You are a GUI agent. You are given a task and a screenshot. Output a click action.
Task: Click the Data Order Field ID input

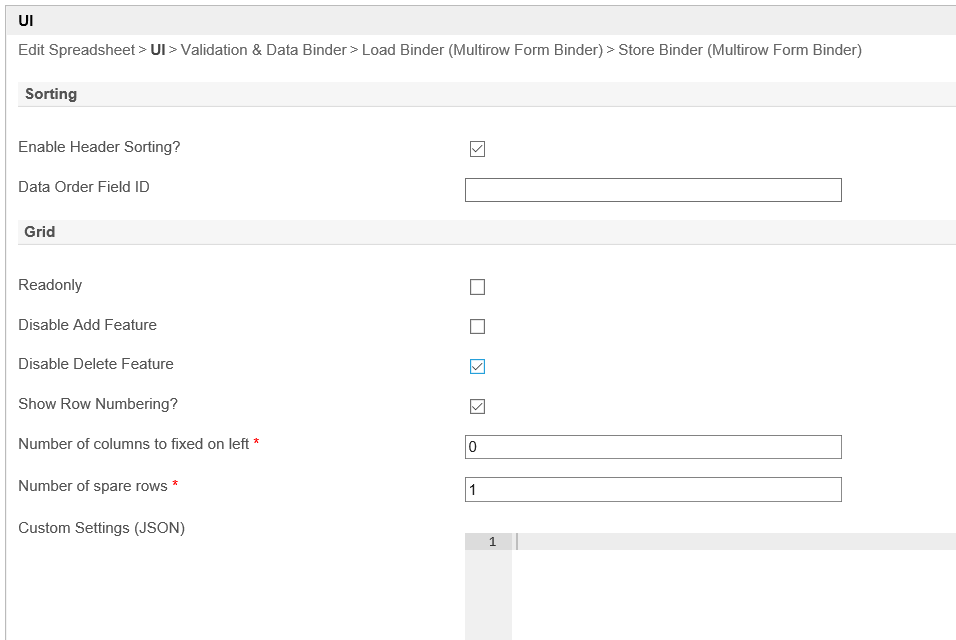tap(653, 190)
